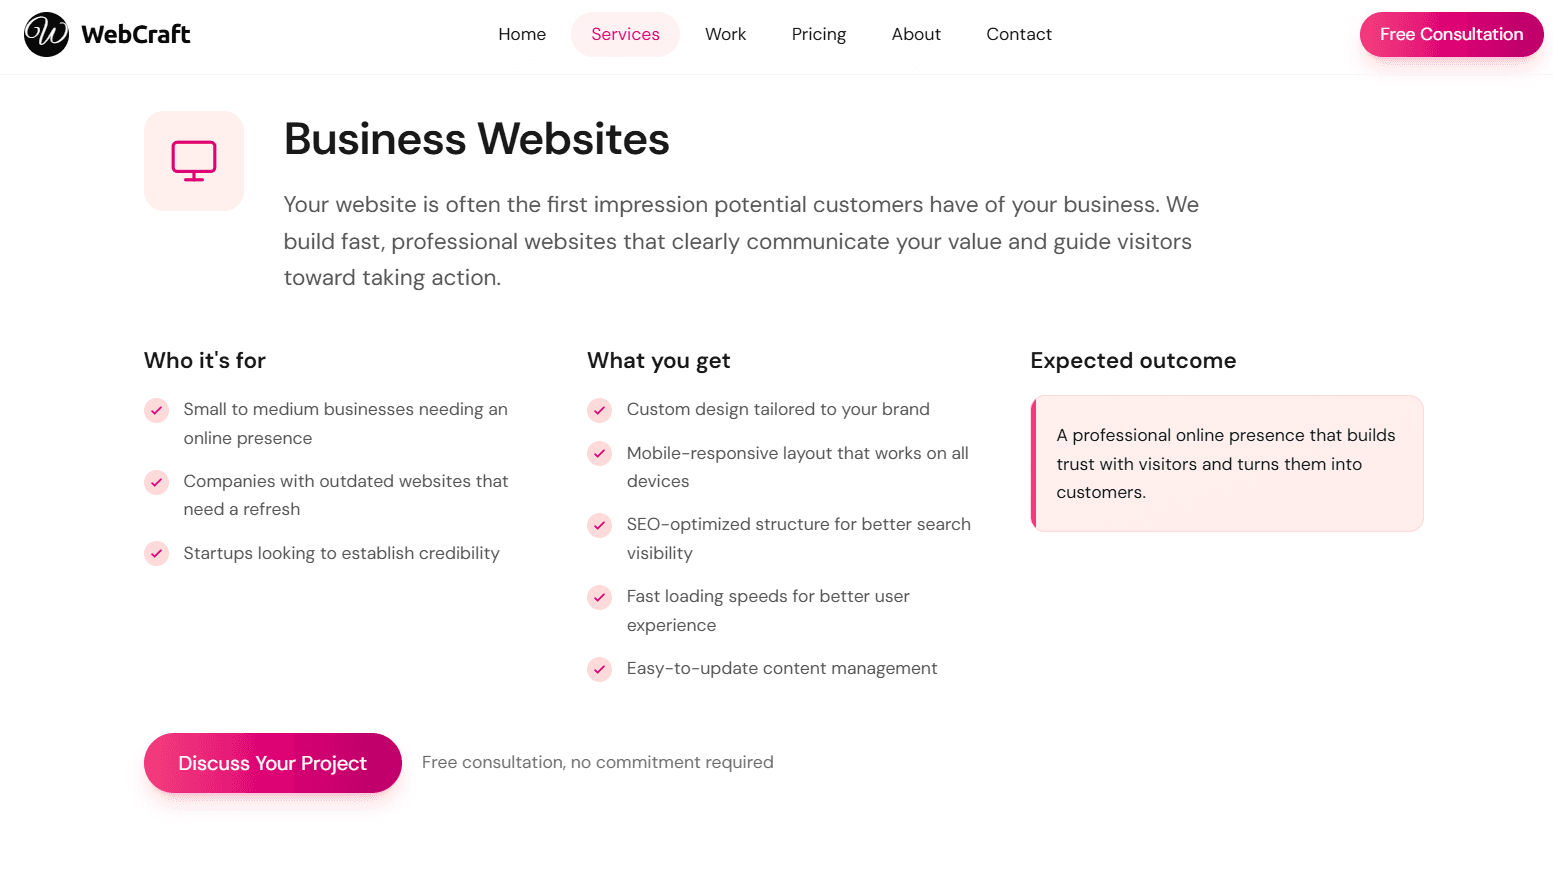This screenshot has height=889, width=1553.
Task: Select the highlighted Services nav item
Action: [625, 34]
